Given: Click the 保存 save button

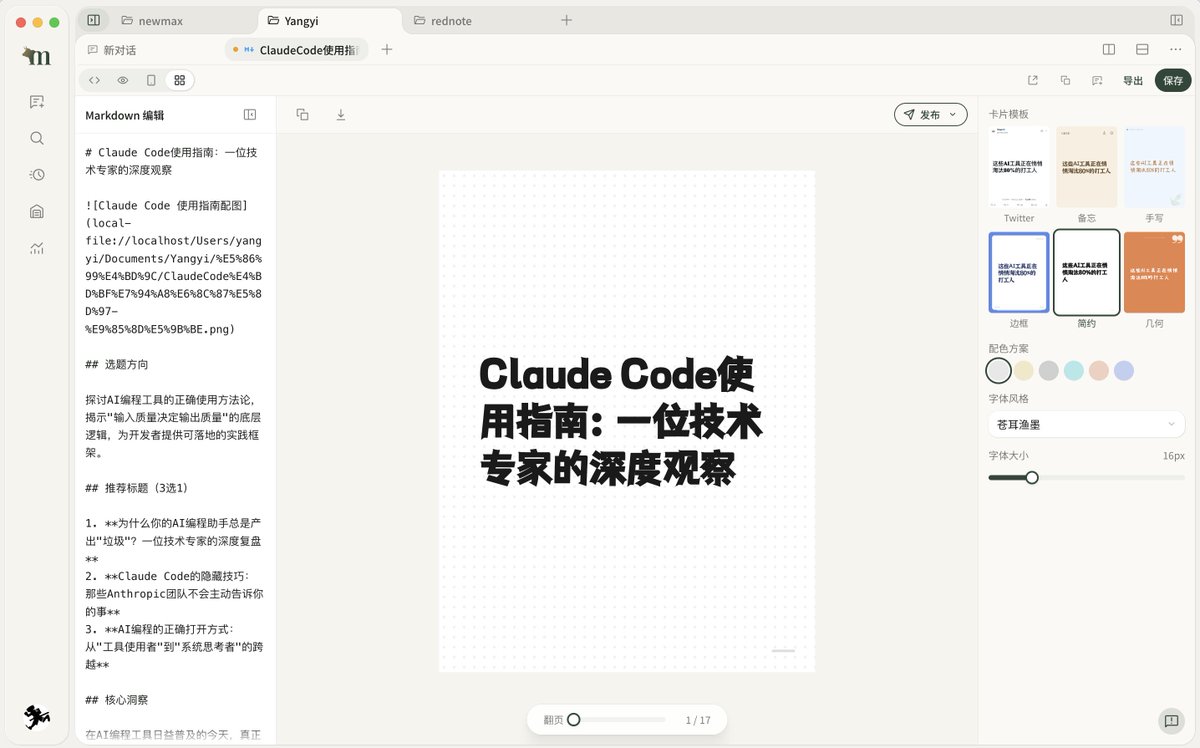Looking at the screenshot, I should coord(1173,81).
